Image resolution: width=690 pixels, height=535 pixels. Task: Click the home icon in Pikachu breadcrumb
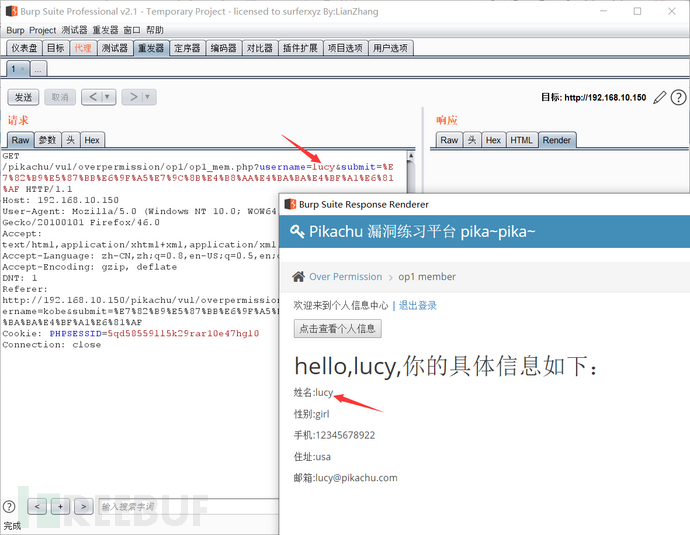click(298, 276)
